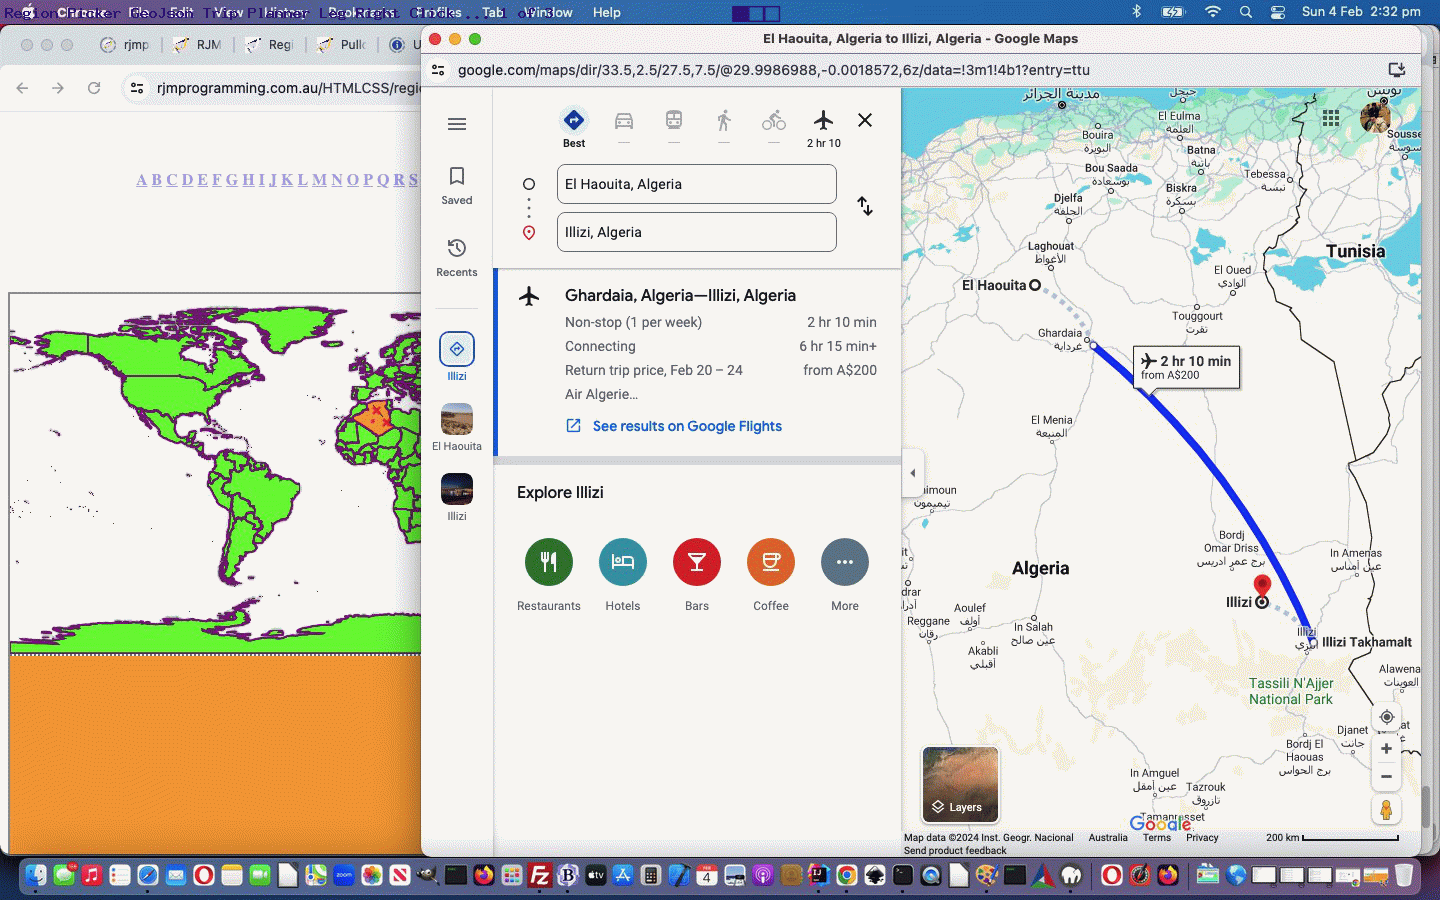This screenshot has height=900, width=1440.
Task: Open El Haouita recent thumbnail
Action: click(457, 426)
